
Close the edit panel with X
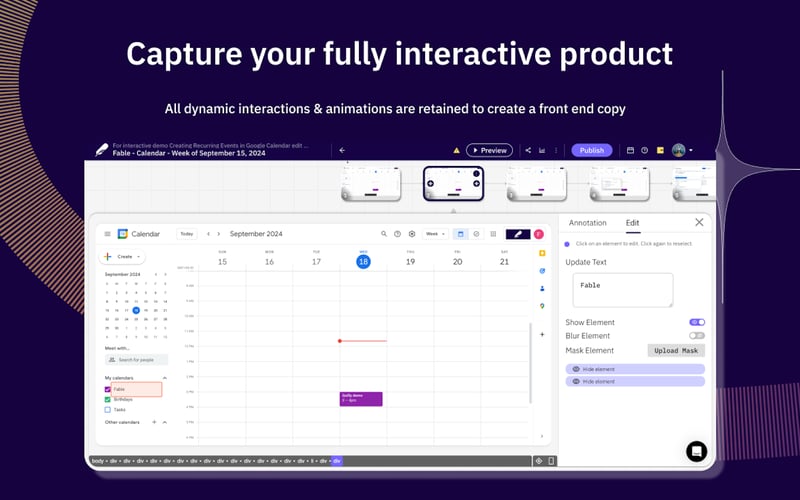click(x=699, y=222)
